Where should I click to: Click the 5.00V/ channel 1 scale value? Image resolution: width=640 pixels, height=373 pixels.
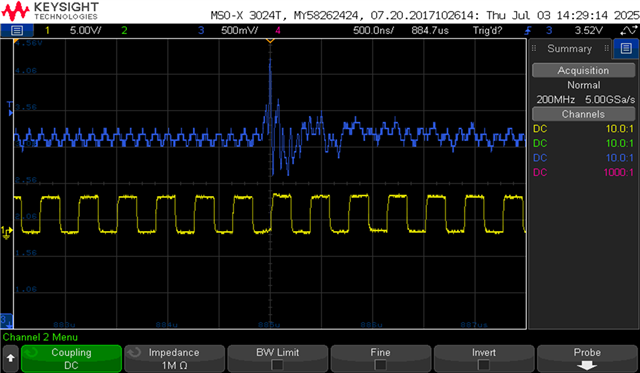[x=86, y=31]
